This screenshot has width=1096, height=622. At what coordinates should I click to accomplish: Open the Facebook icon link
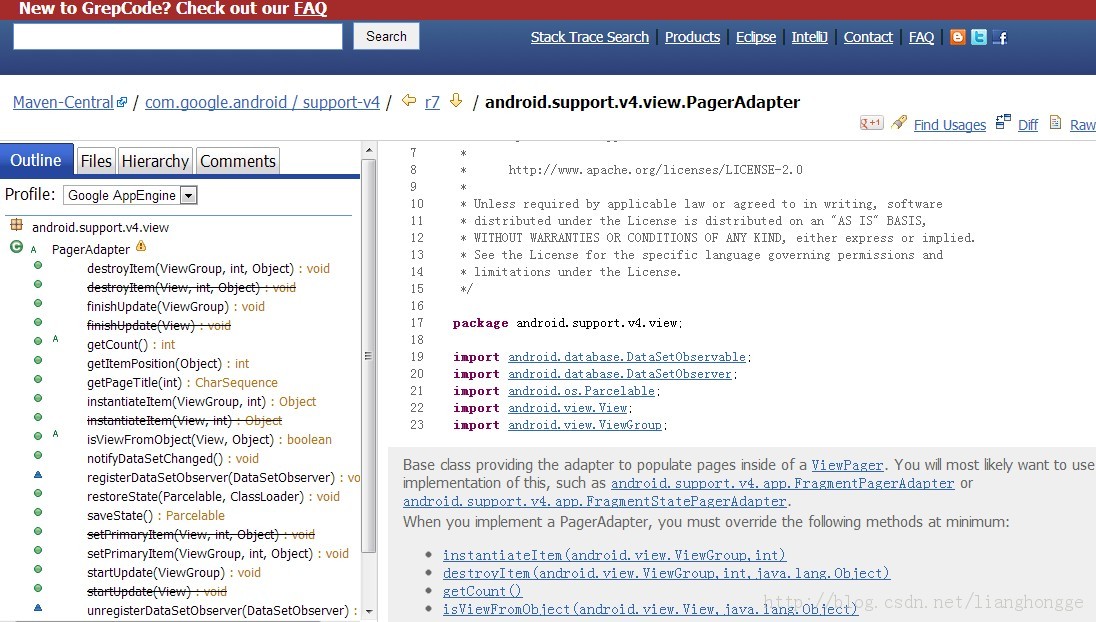(x=1000, y=37)
